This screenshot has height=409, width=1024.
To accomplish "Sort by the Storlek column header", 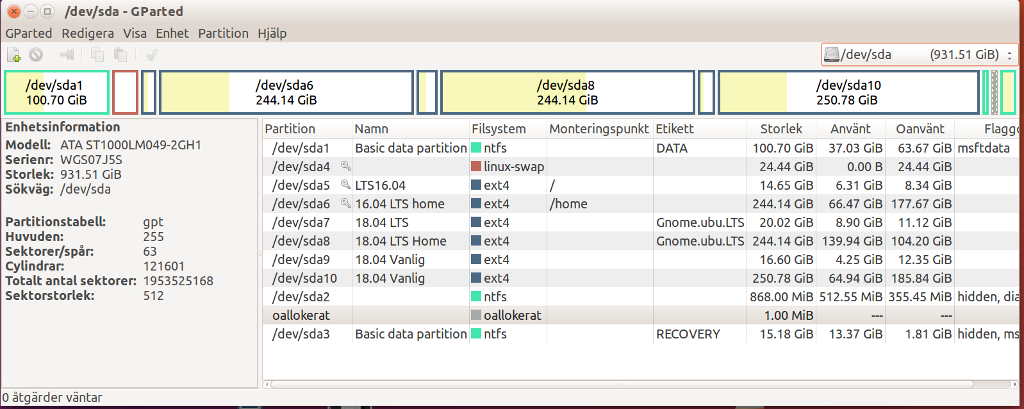I will tap(781, 129).
